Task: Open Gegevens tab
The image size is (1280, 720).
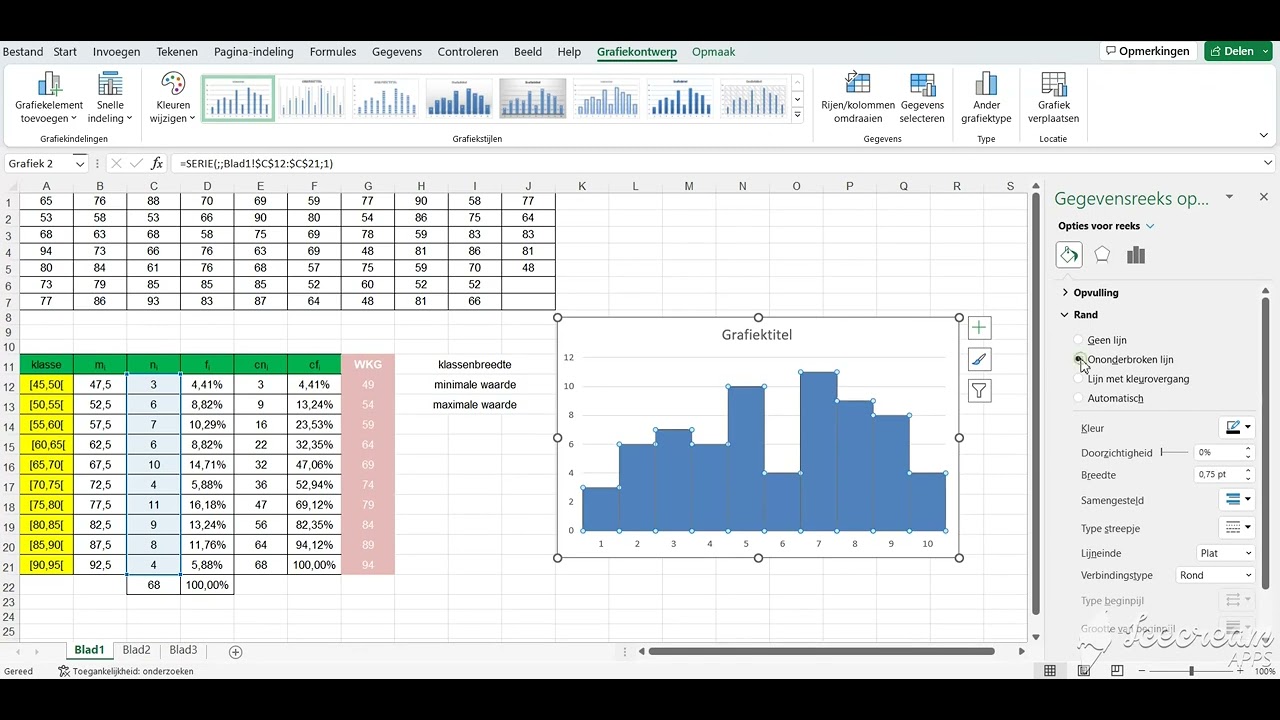Action: pos(397,52)
